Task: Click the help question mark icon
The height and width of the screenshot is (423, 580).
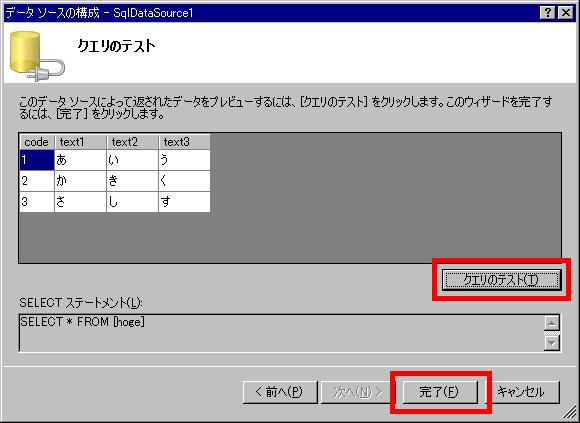Action: (x=548, y=13)
